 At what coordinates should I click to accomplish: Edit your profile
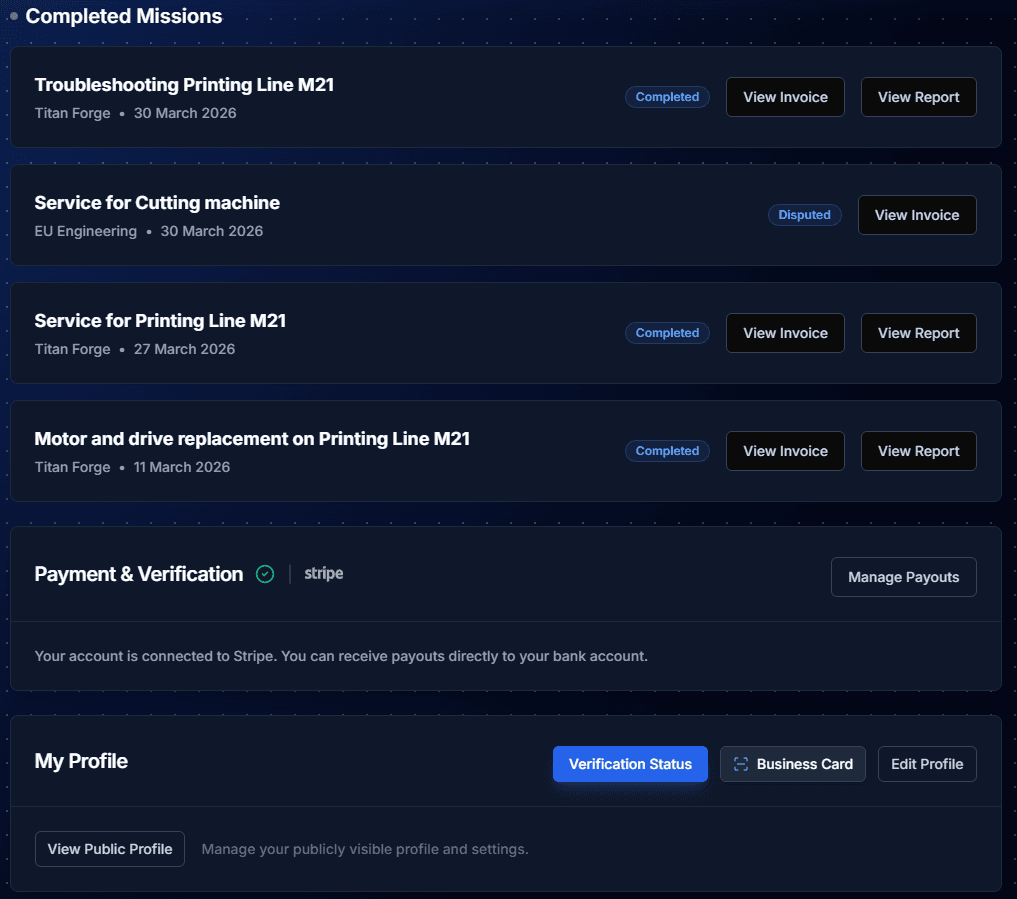(x=927, y=763)
